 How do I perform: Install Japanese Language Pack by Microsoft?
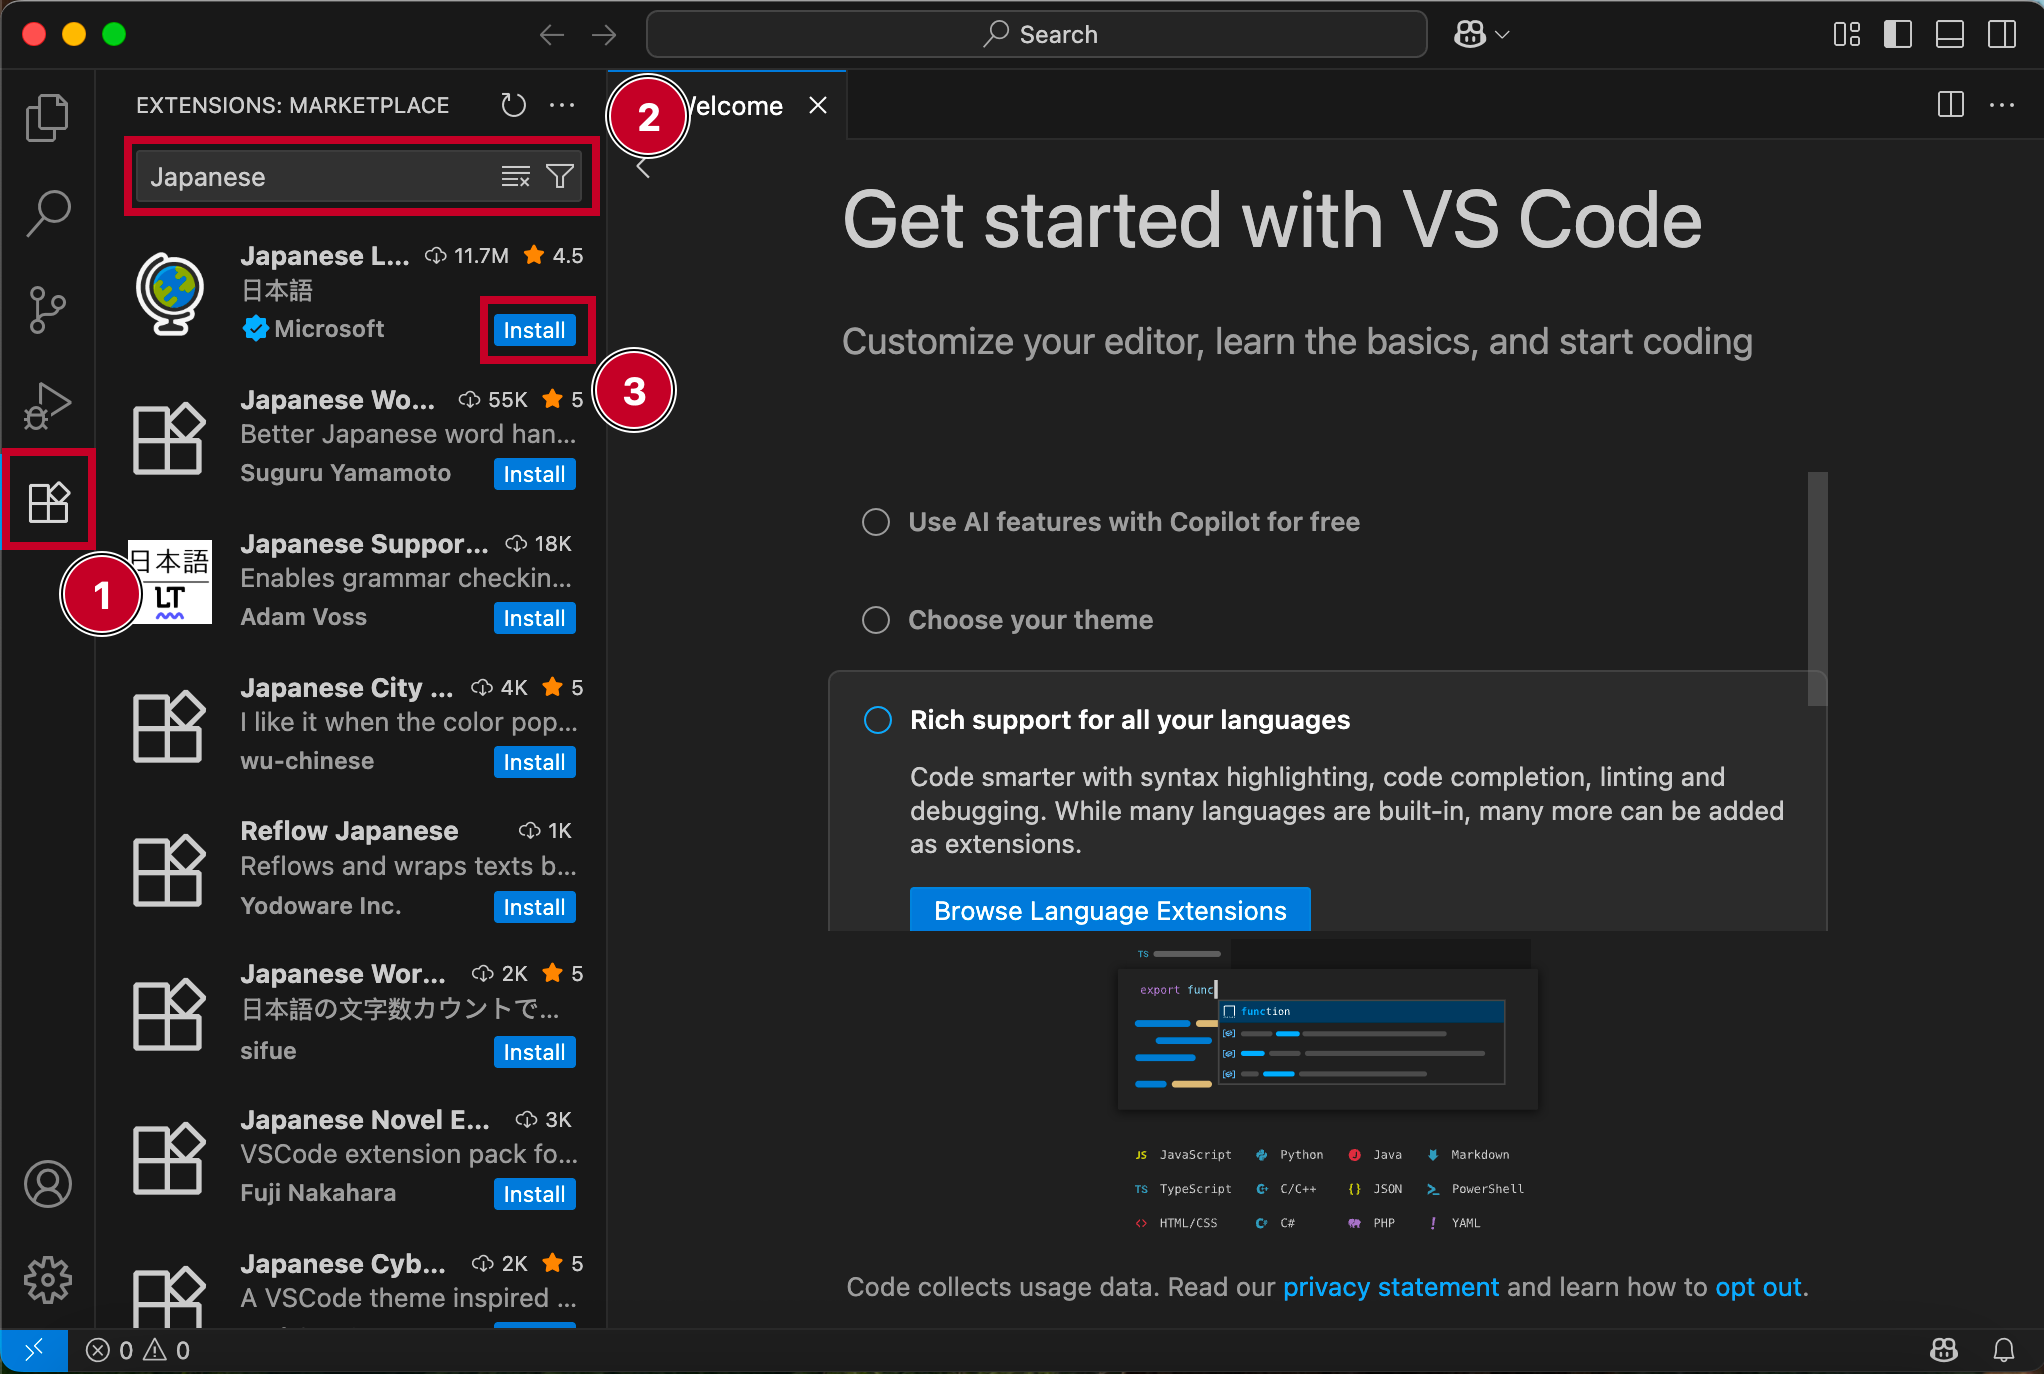pyautogui.click(x=534, y=330)
